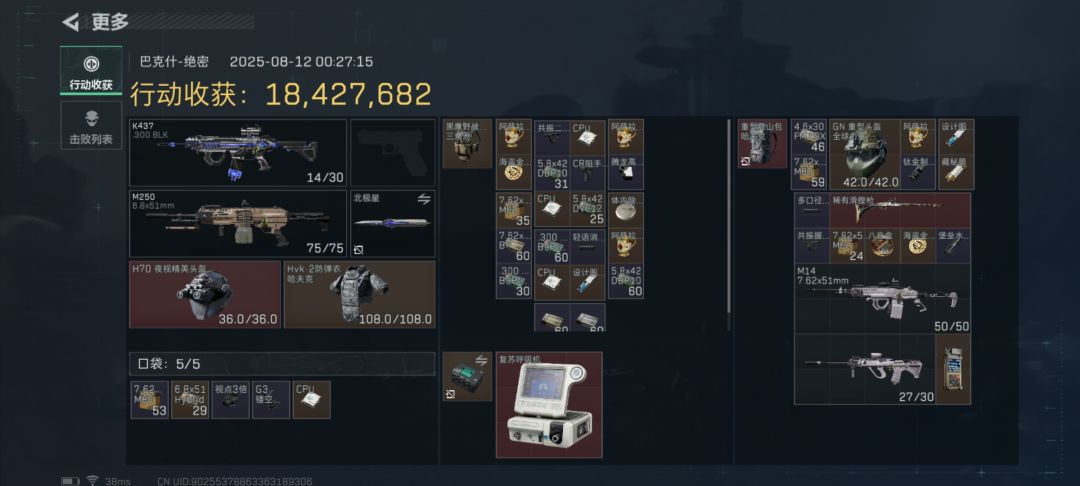
Task: Select the 视点3倍 scope in pockets
Action: [231, 400]
